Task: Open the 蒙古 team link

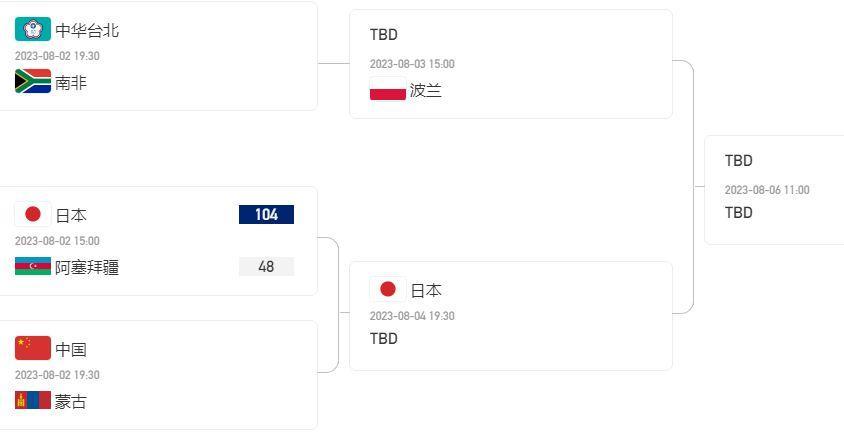Action: click(x=71, y=402)
